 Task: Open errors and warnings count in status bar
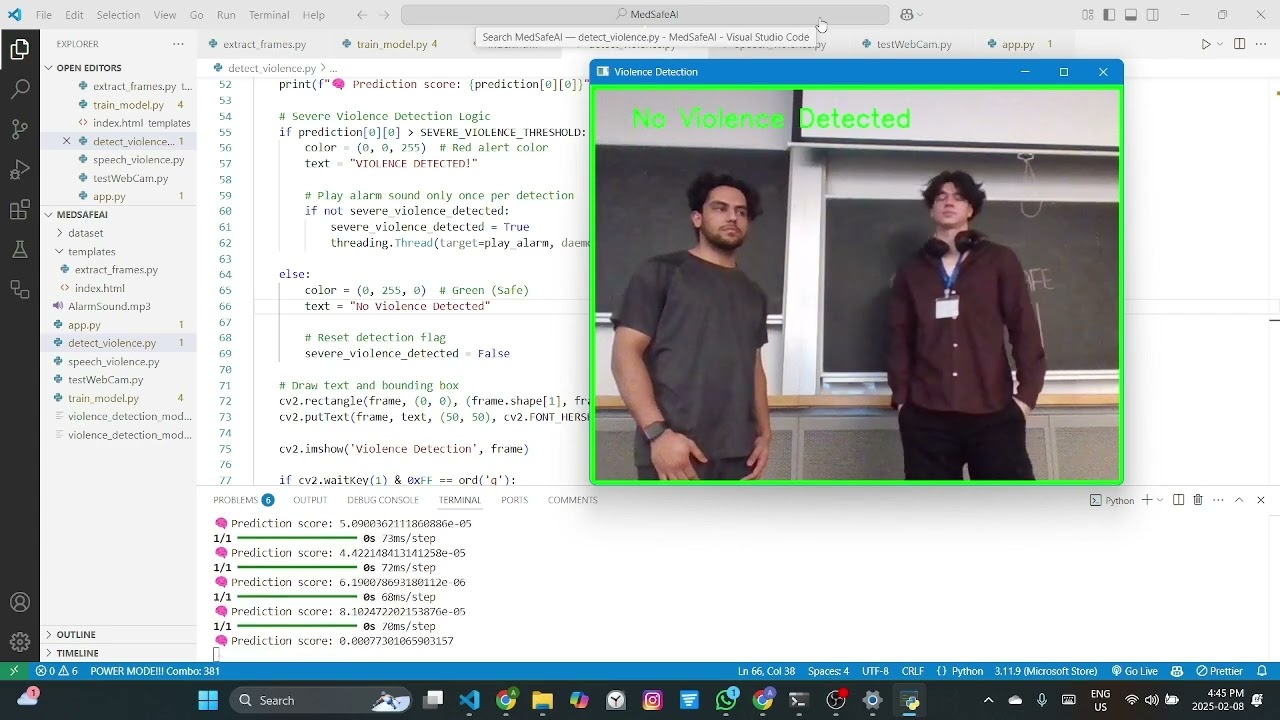(x=56, y=671)
